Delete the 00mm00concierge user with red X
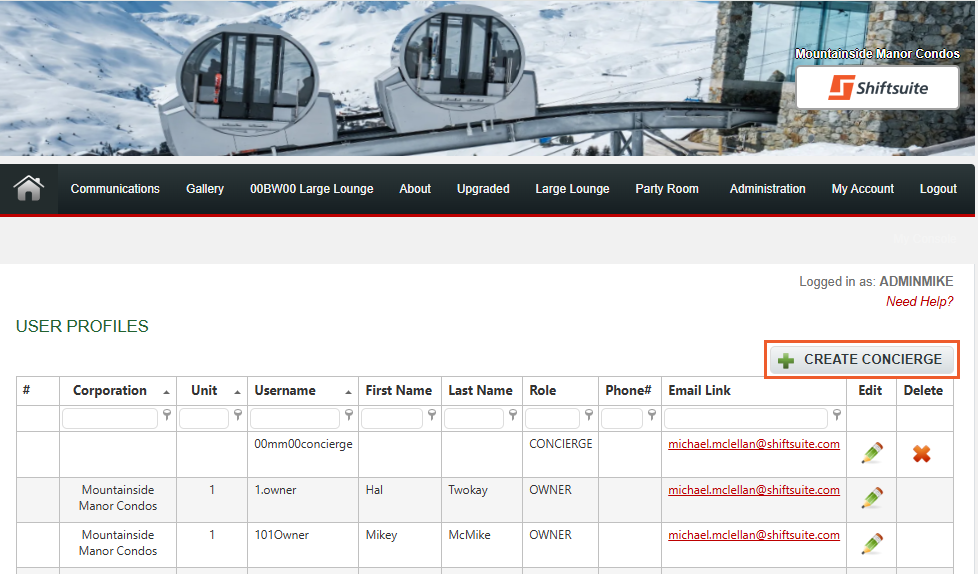The image size is (978, 574). coord(921,454)
